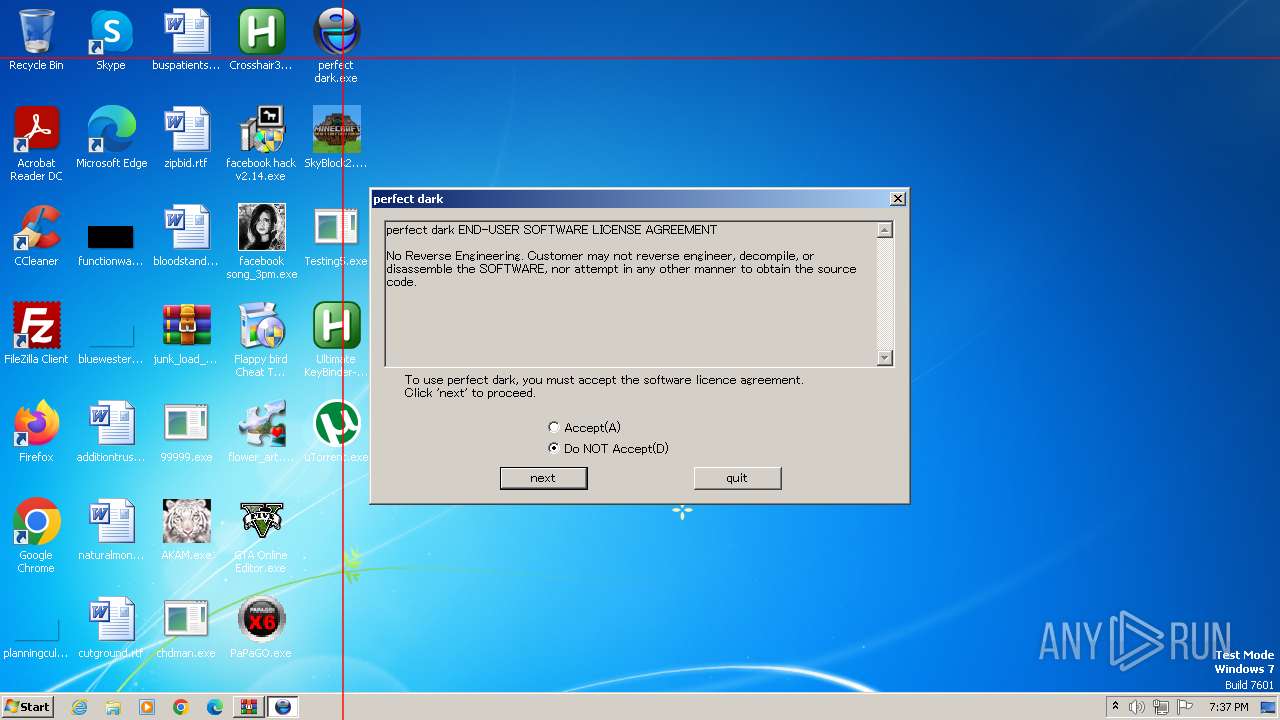The width and height of the screenshot is (1280, 720).
Task: Select the 99999.exe desktop icon
Action: tap(186, 432)
